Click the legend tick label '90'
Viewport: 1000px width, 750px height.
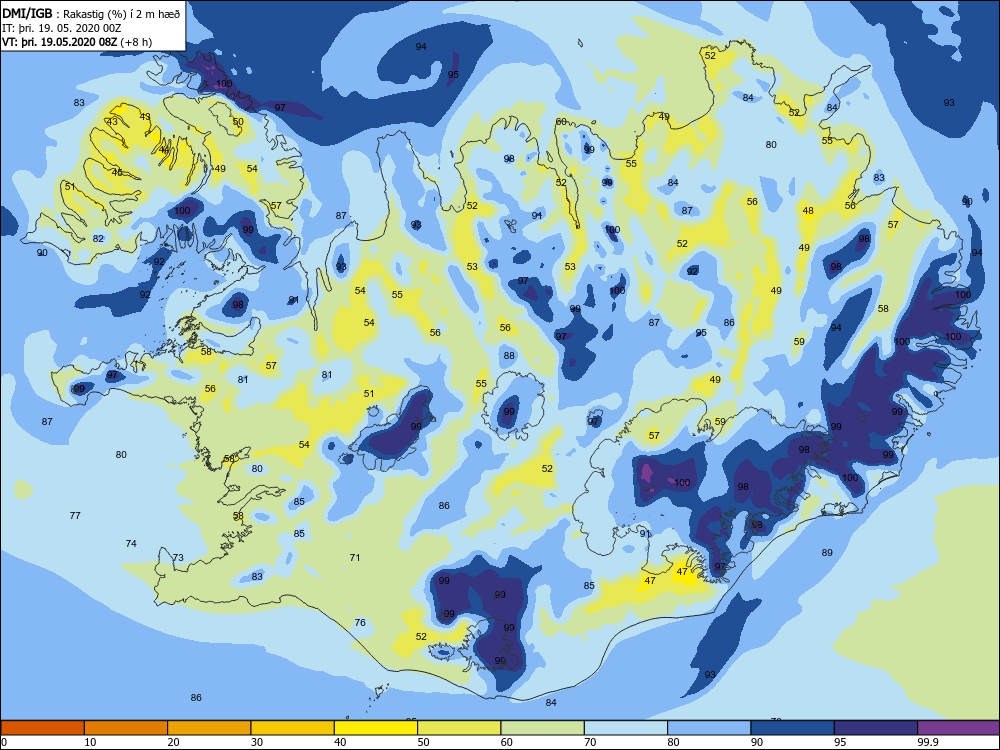point(757,742)
